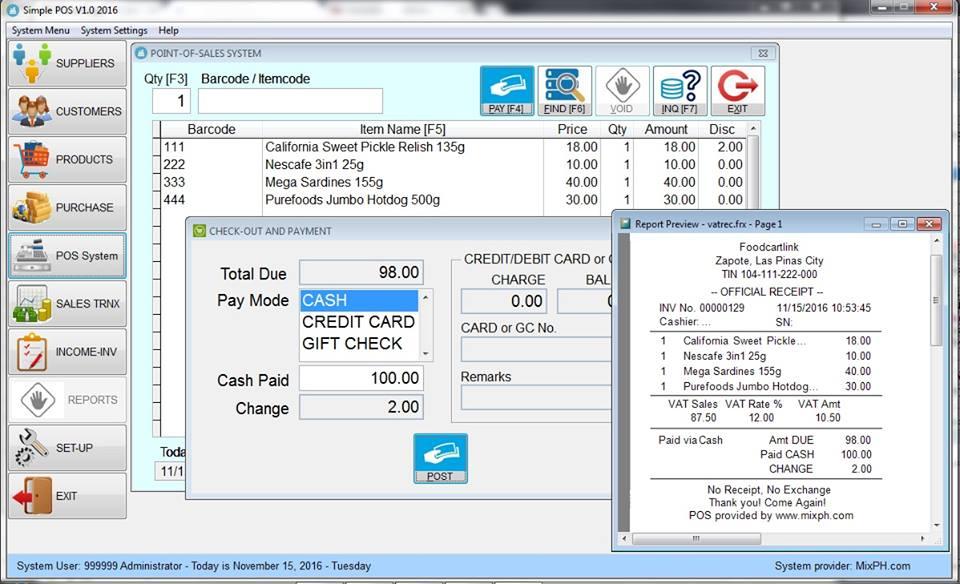960x584 pixels.
Task: Select Mega Sardines 155g item row
Action: pos(453,182)
